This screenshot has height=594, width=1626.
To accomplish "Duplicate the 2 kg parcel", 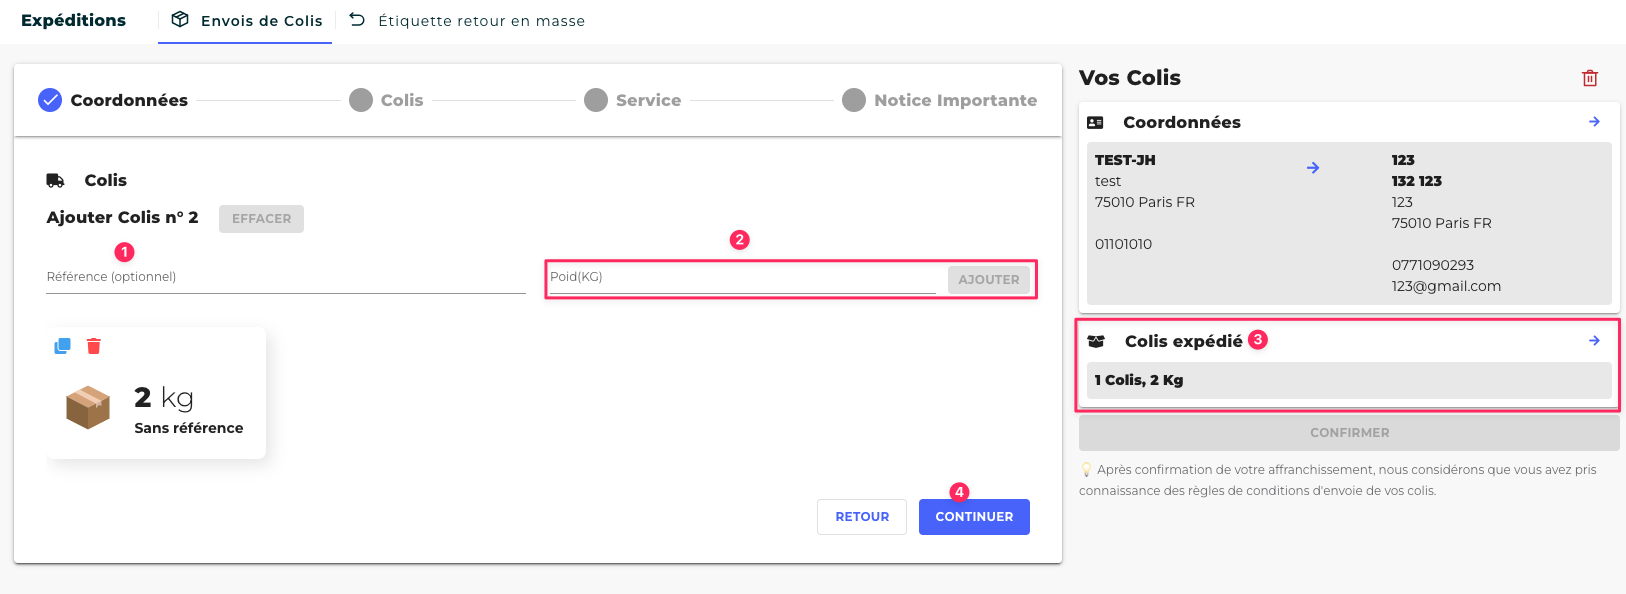I will (62, 346).
